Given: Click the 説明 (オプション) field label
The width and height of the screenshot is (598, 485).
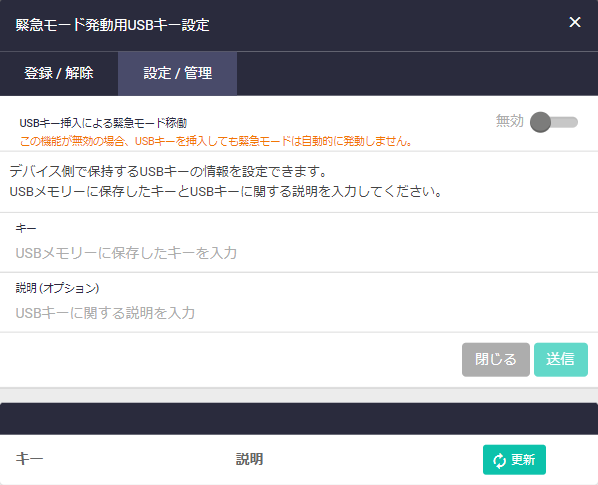Looking at the screenshot, I should tap(57, 288).
